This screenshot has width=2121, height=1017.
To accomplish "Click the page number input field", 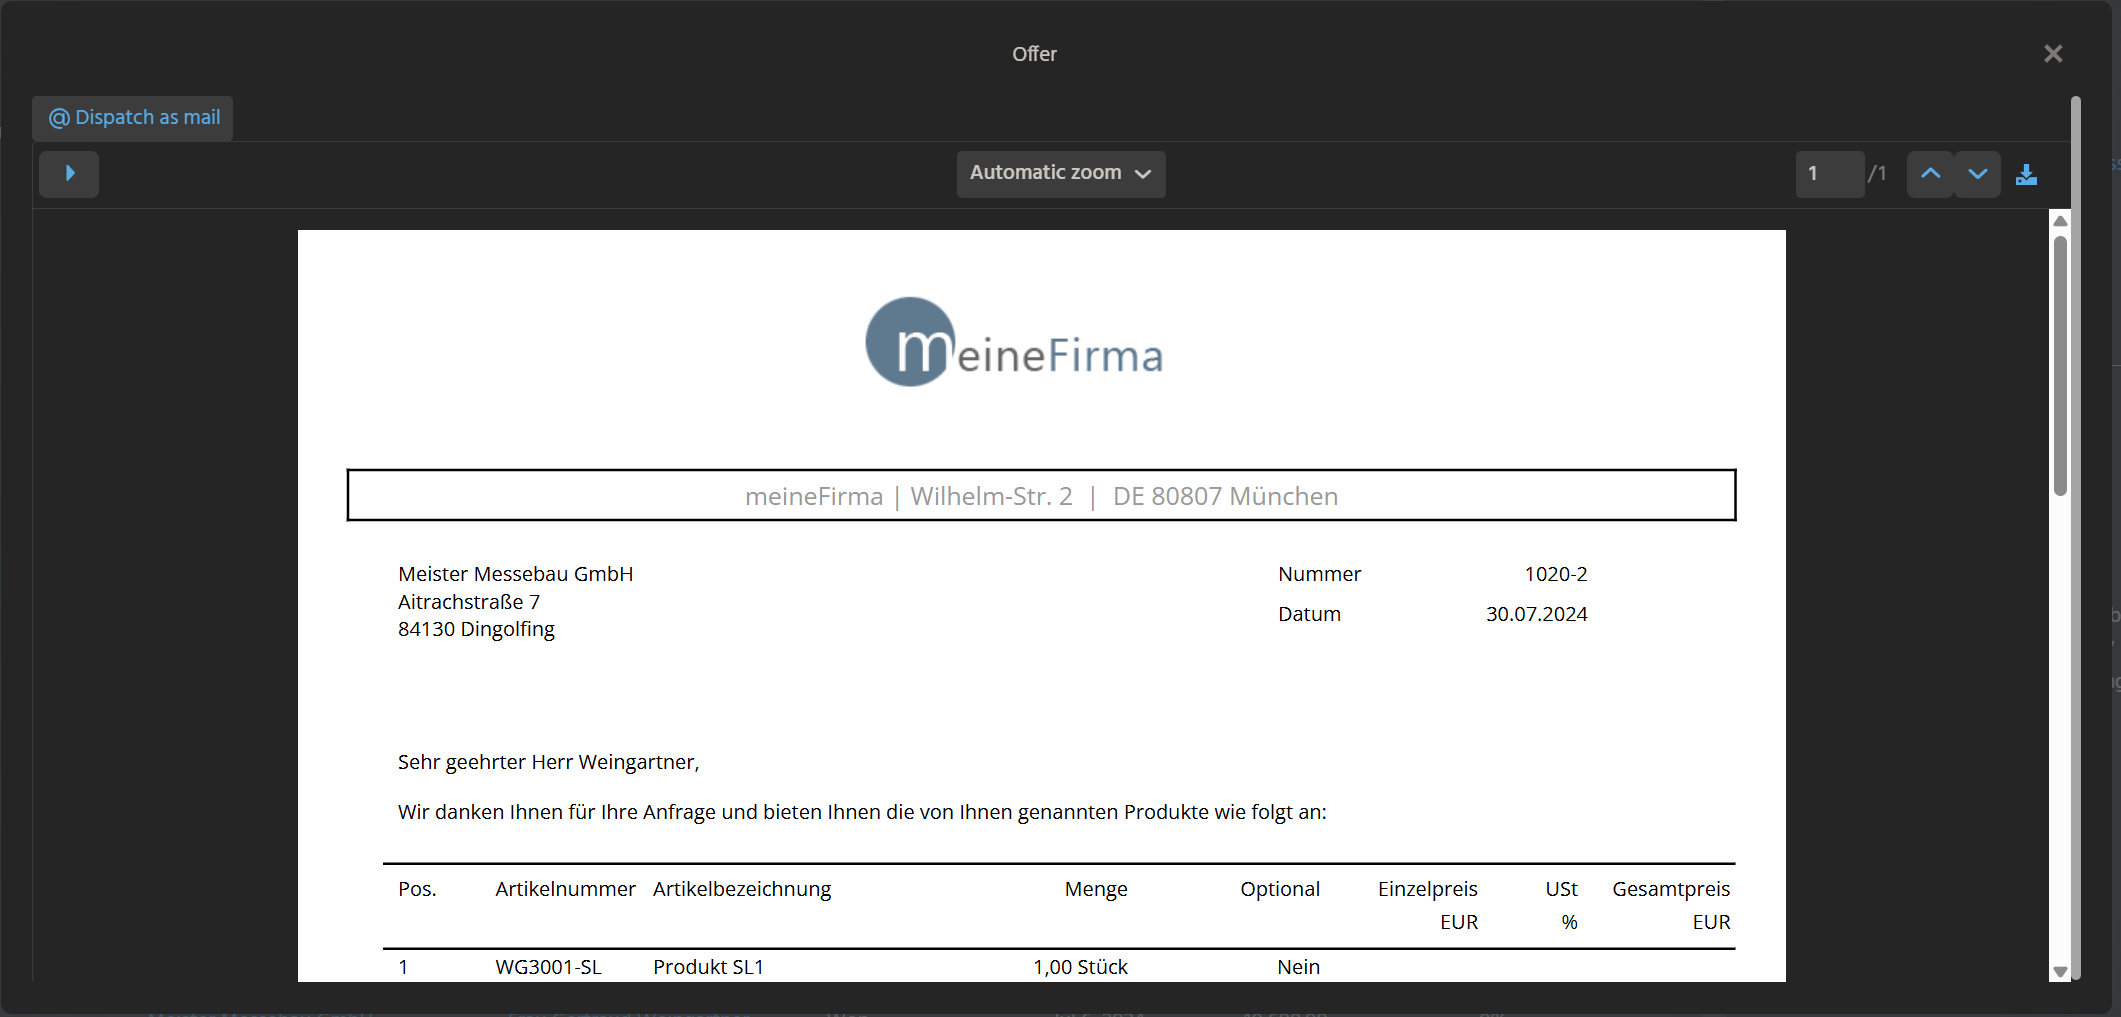I will tap(1828, 174).
